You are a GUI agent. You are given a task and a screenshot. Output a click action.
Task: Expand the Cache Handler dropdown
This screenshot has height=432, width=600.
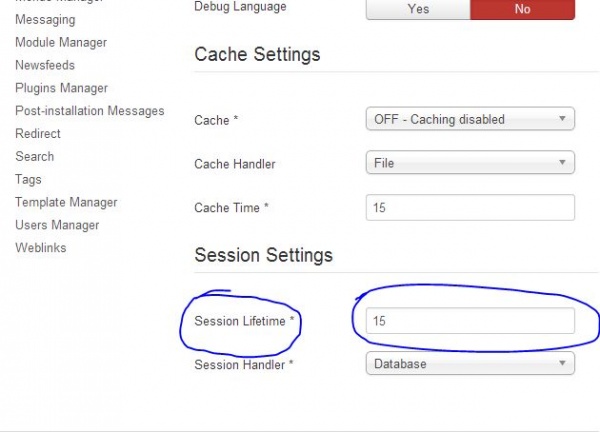click(470, 162)
